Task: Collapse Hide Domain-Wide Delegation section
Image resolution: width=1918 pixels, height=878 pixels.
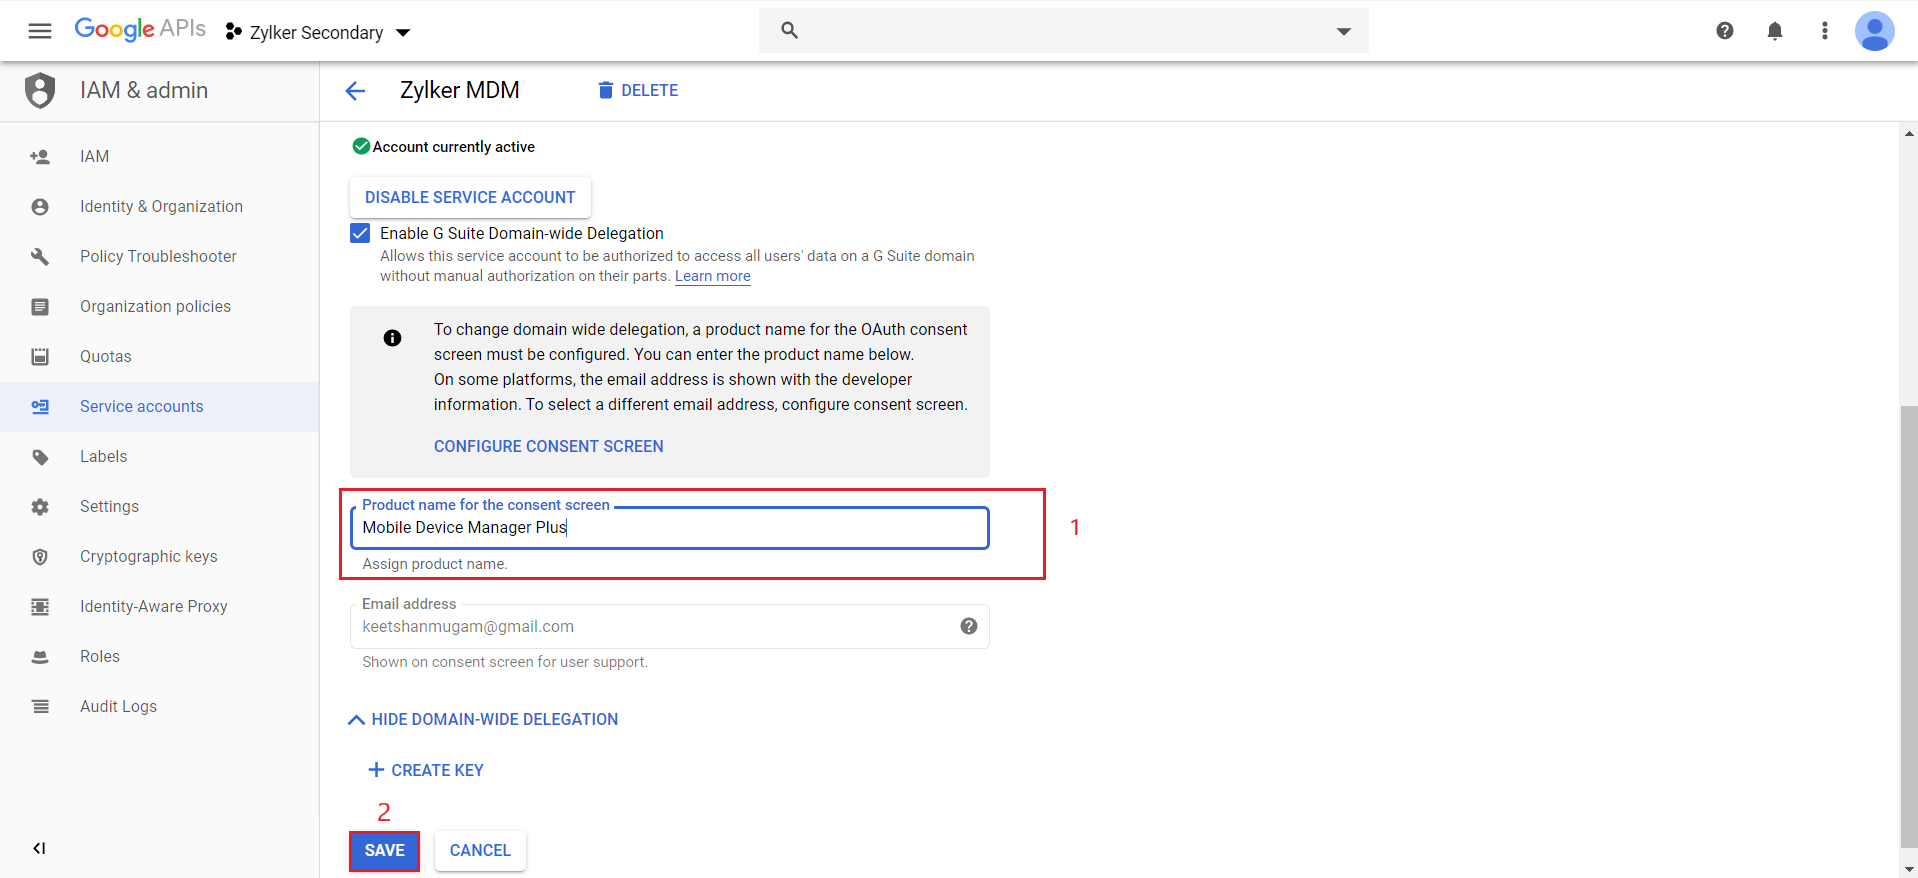Action: [x=483, y=719]
